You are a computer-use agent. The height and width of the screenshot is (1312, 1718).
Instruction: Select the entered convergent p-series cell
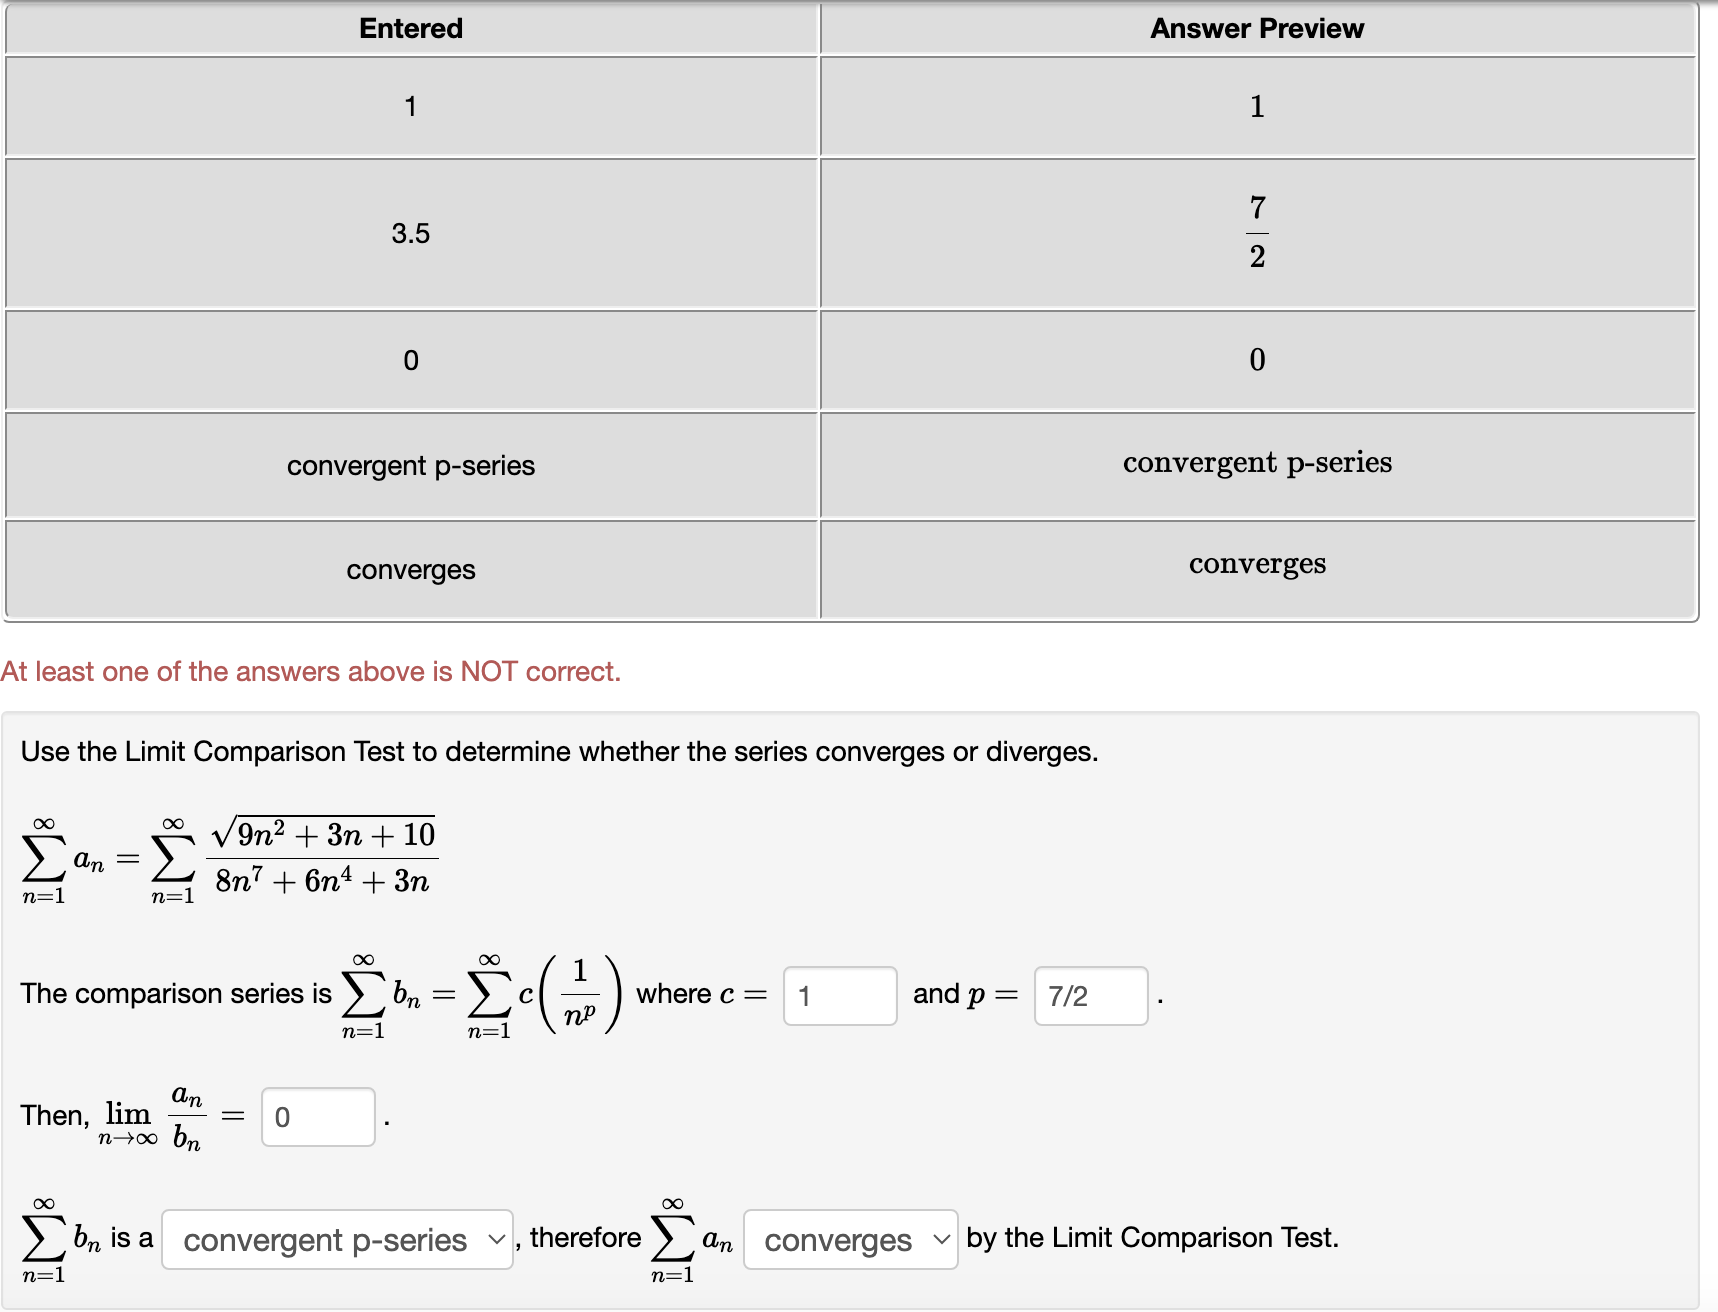[409, 465]
